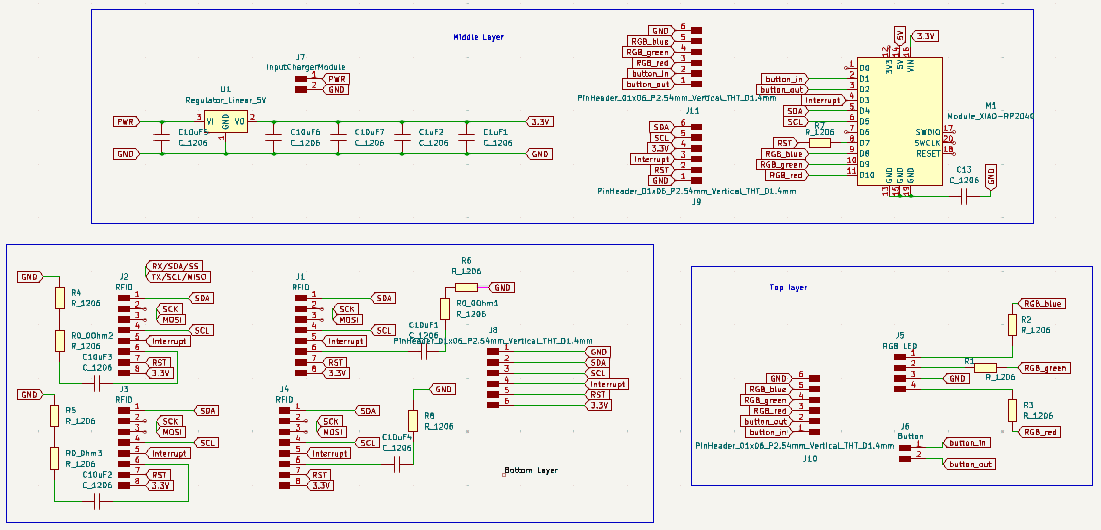1101x530 pixels.
Task: Select the "Middle Layer" text label
Action: (478, 37)
